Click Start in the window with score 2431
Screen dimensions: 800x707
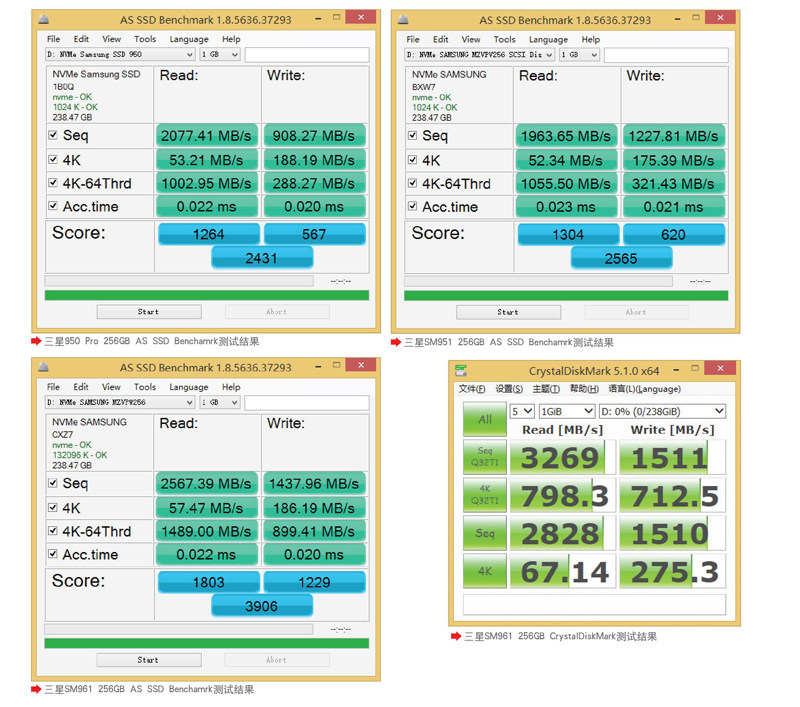148,312
